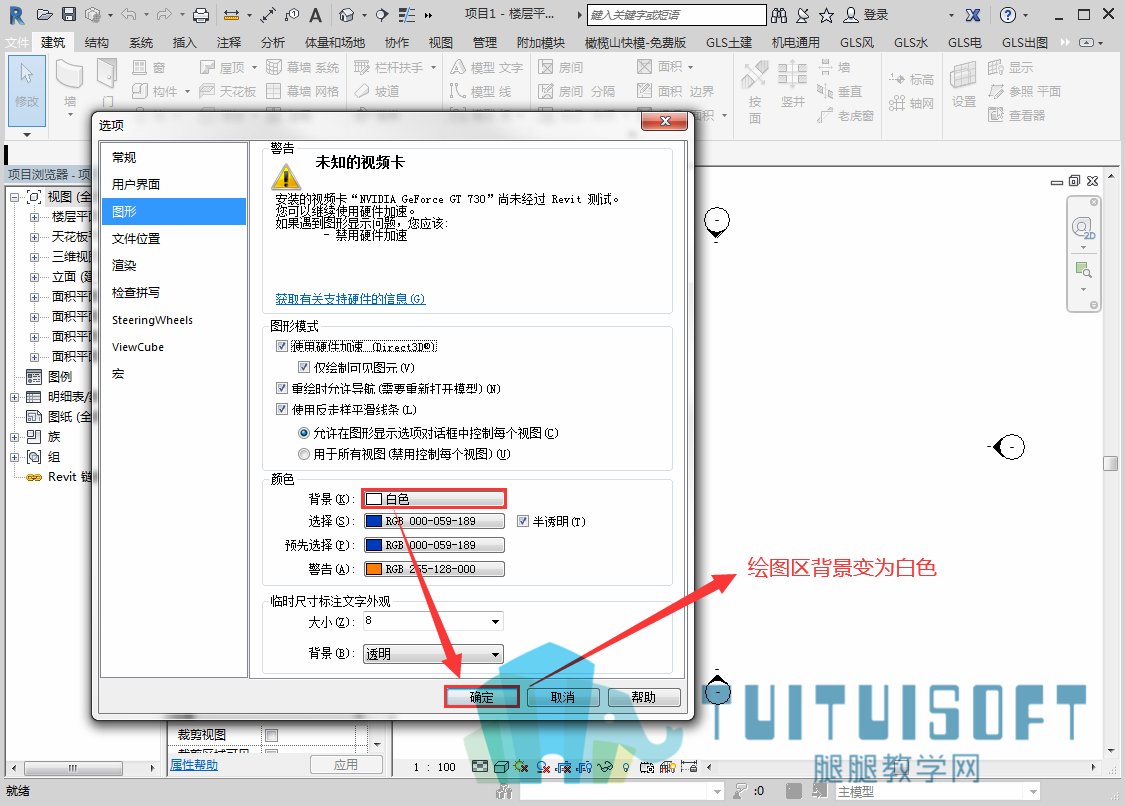The image size is (1125, 806).
Task: Open the Component tool dropdown arrow
Action: pos(187,91)
